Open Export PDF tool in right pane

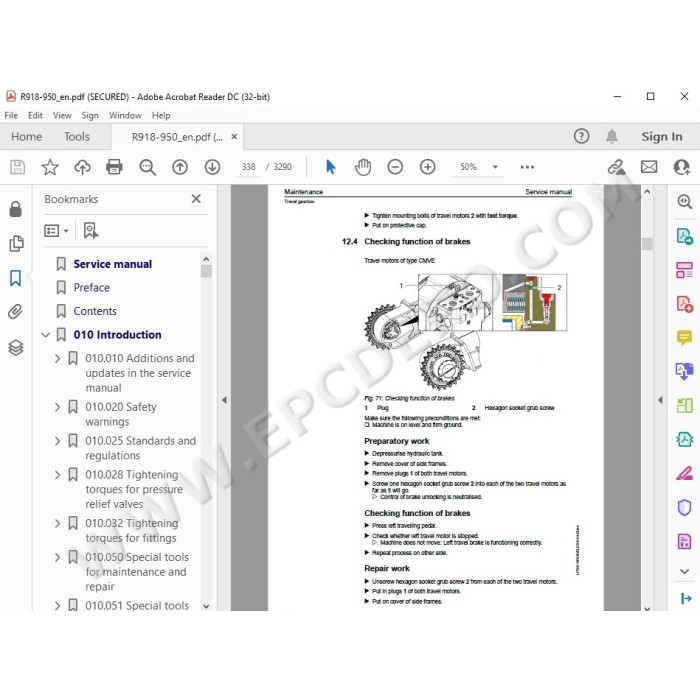[x=684, y=236]
